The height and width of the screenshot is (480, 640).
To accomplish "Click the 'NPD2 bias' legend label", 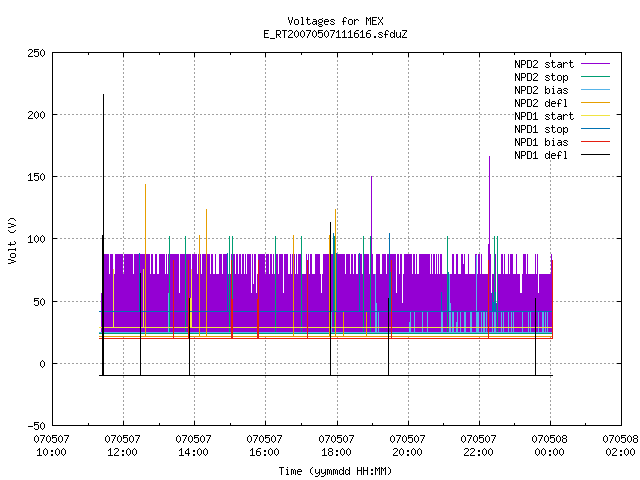I will click(x=541, y=90).
